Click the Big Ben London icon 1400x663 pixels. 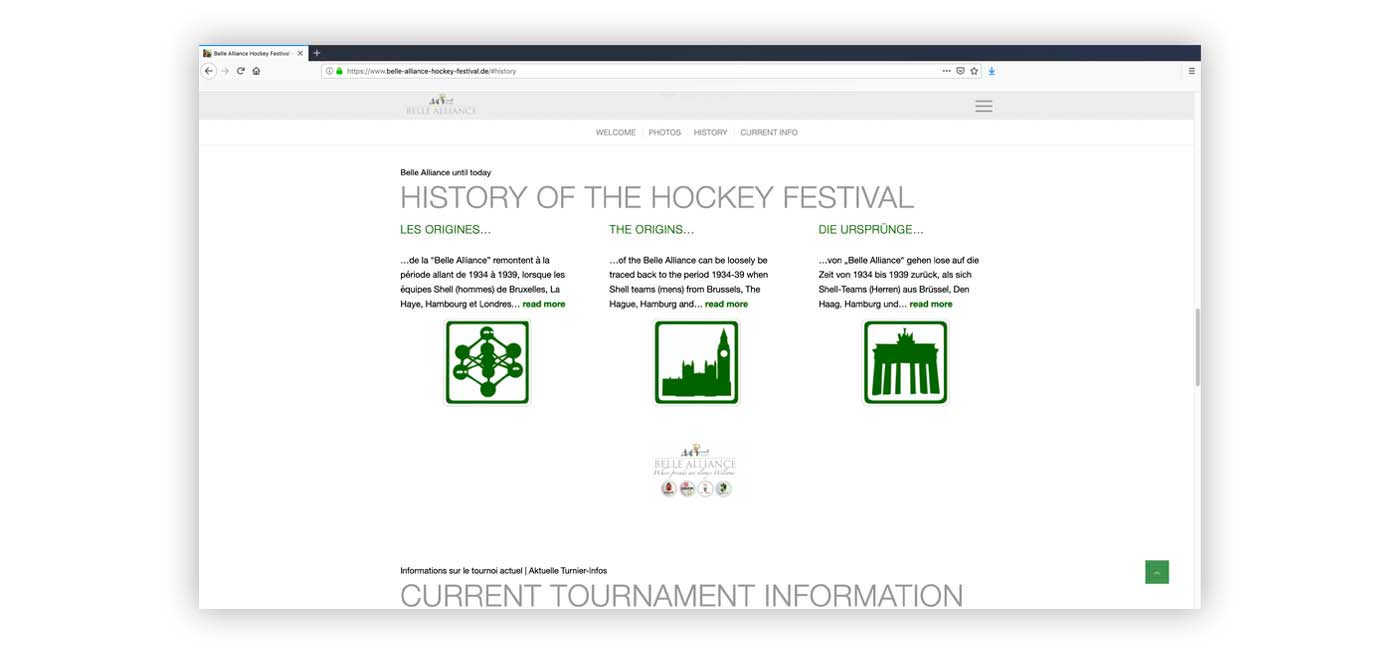tap(696, 362)
